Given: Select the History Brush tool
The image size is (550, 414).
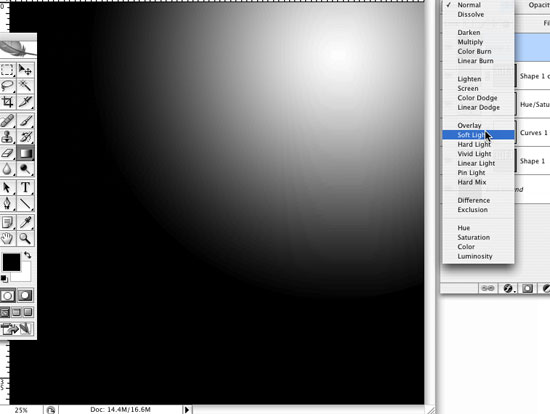Looking at the screenshot, I should [25, 137].
